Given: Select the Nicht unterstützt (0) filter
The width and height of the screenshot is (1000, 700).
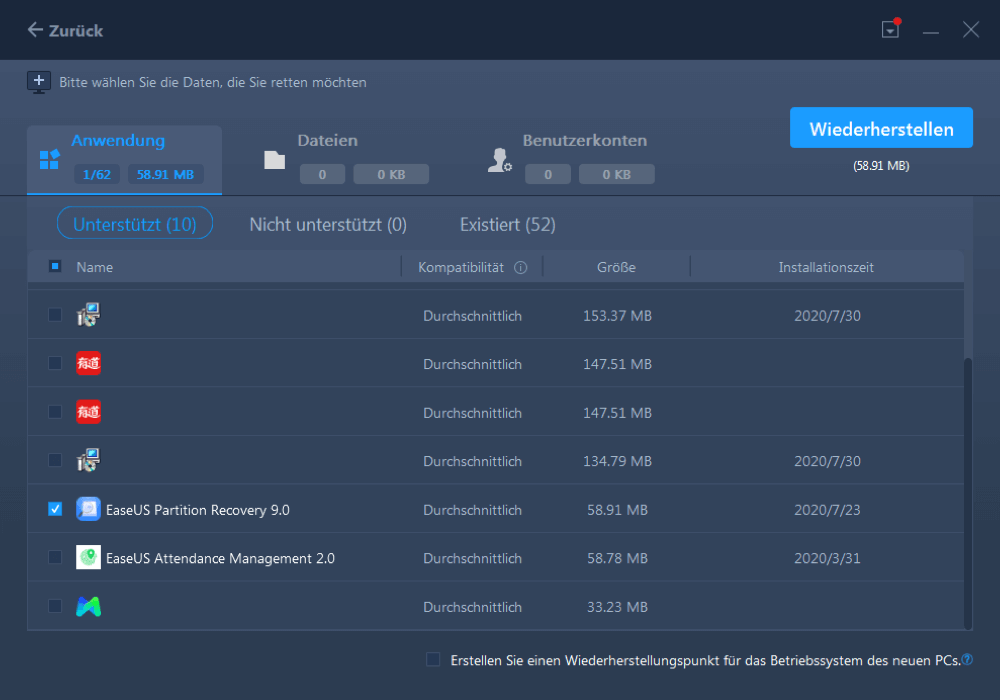Looking at the screenshot, I should click(x=328, y=224).
